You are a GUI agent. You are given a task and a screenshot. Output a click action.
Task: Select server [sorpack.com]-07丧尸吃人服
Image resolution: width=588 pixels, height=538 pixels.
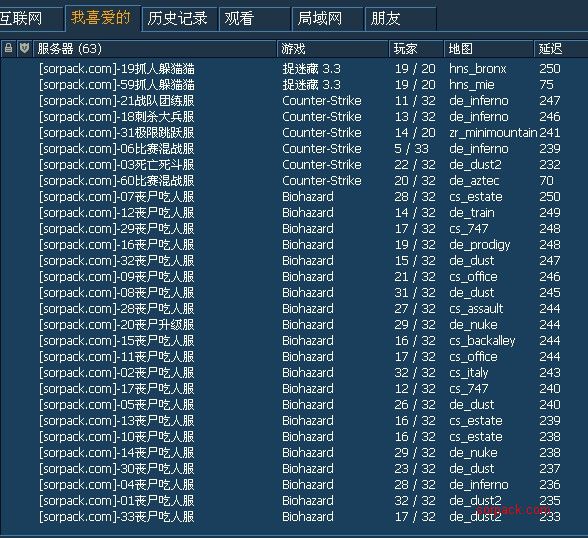[x=117, y=197]
